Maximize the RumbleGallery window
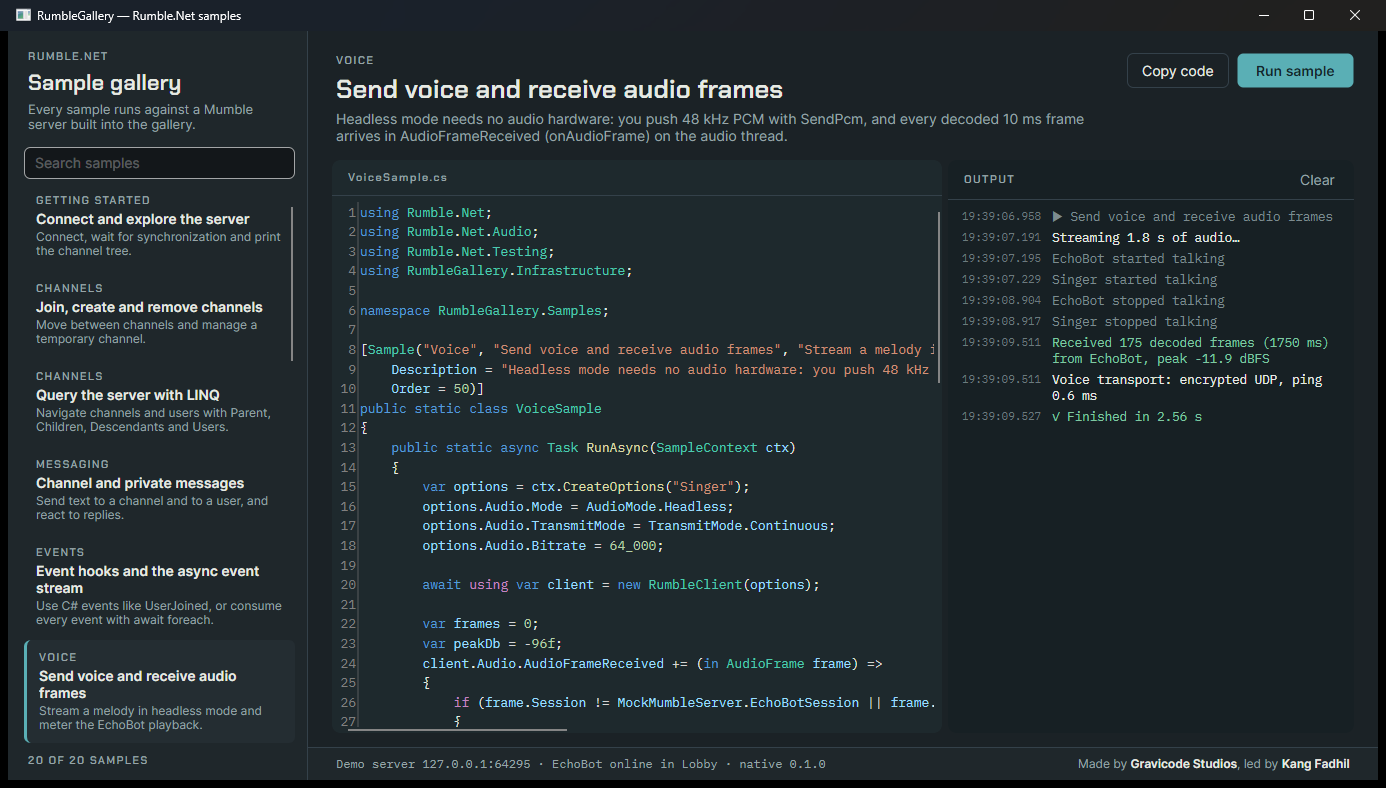This screenshot has width=1386, height=788. [1310, 15]
